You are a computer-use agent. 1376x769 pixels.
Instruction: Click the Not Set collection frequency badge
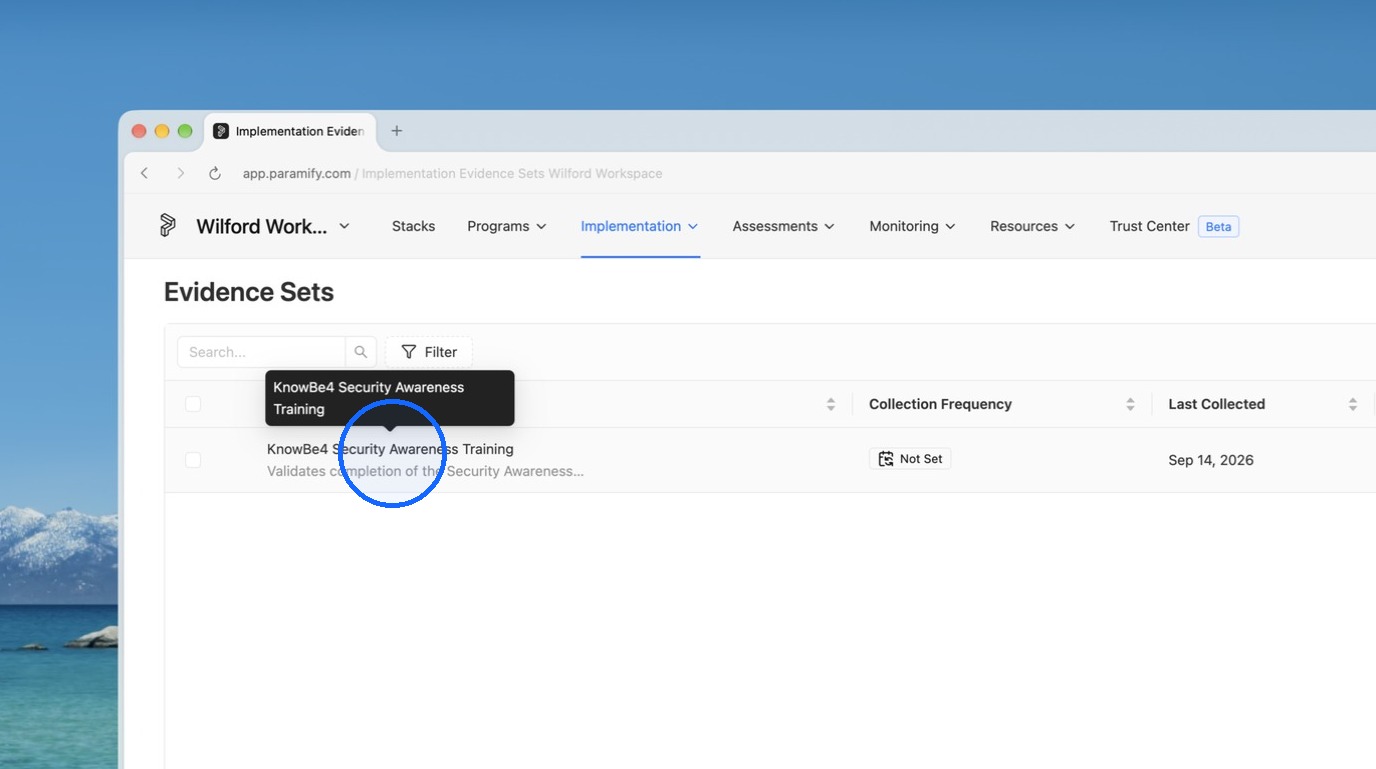pyautogui.click(x=910, y=459)
